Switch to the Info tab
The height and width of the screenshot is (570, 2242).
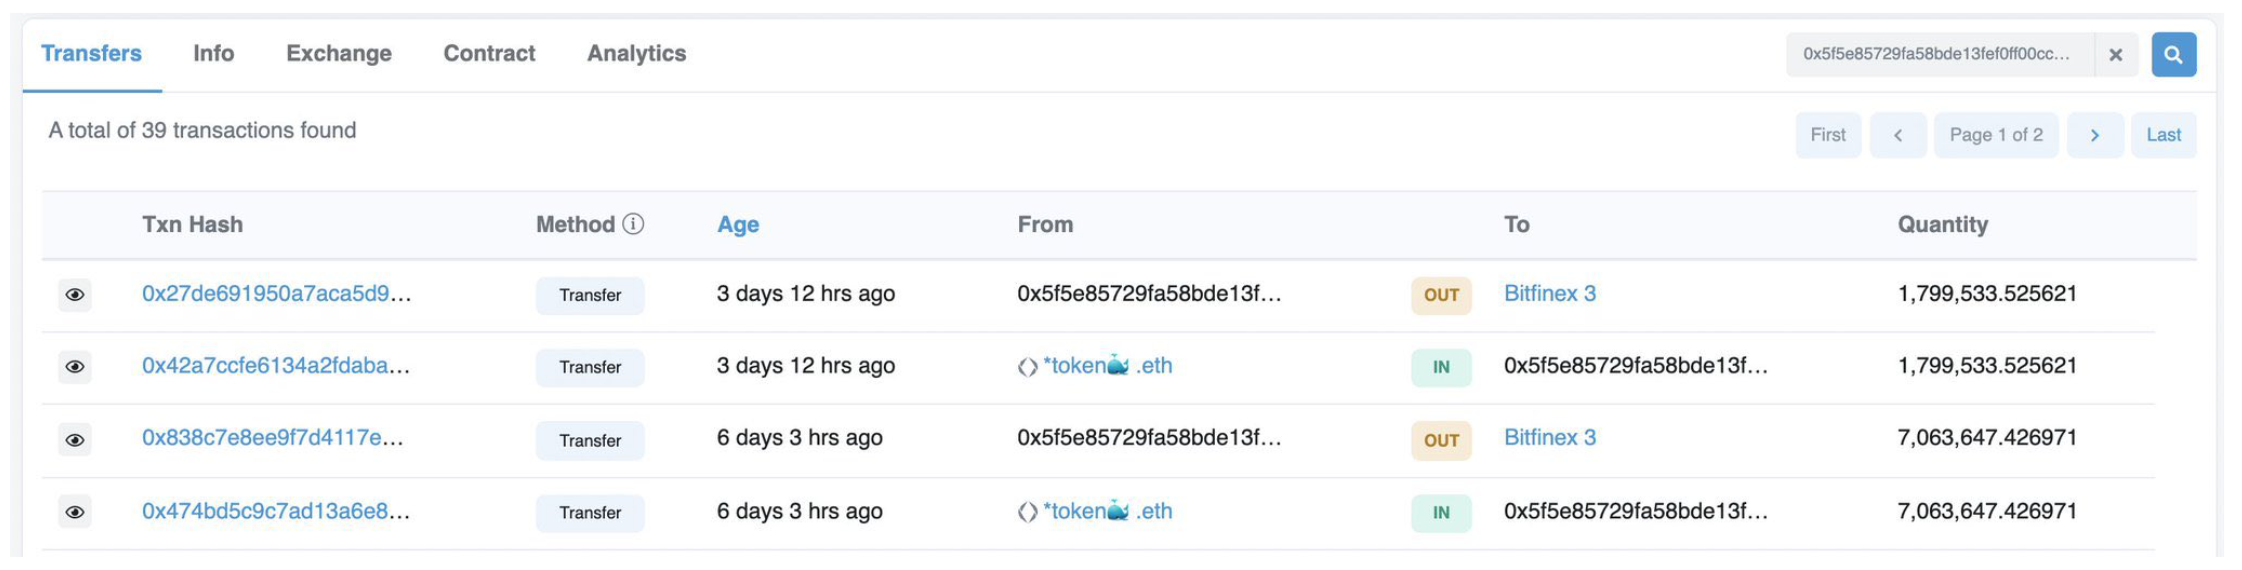[214, 53]
